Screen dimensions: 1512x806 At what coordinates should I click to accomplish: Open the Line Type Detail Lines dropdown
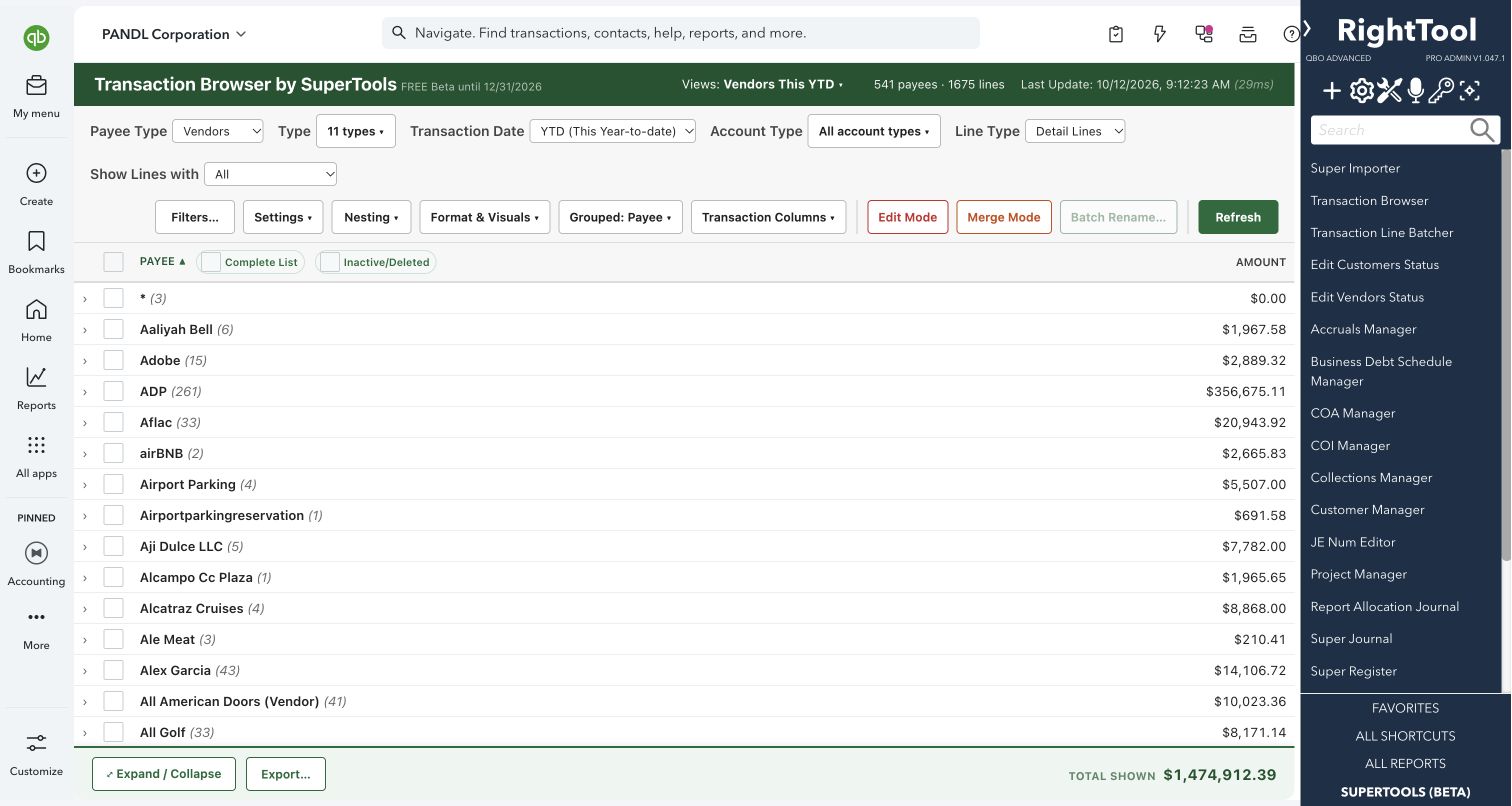coord(1075,131)
